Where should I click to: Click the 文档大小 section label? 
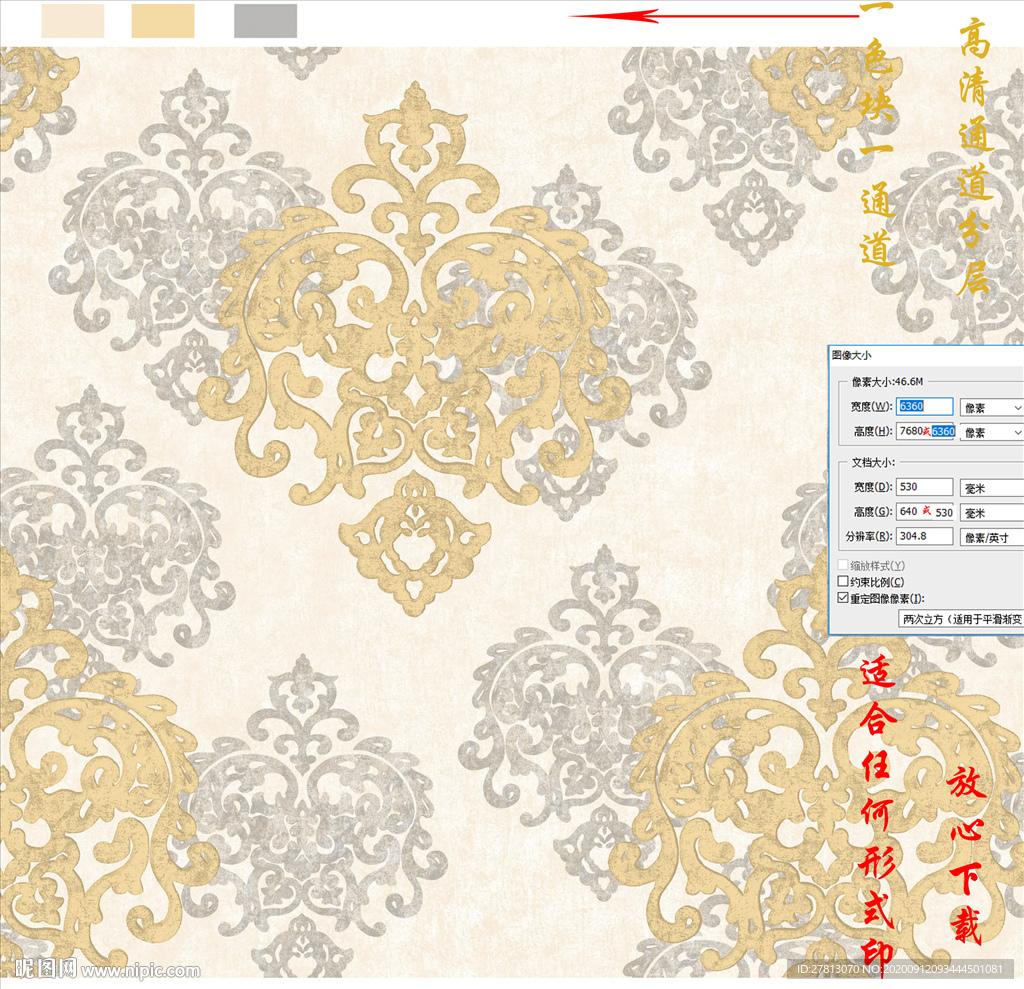click(873, 462)
